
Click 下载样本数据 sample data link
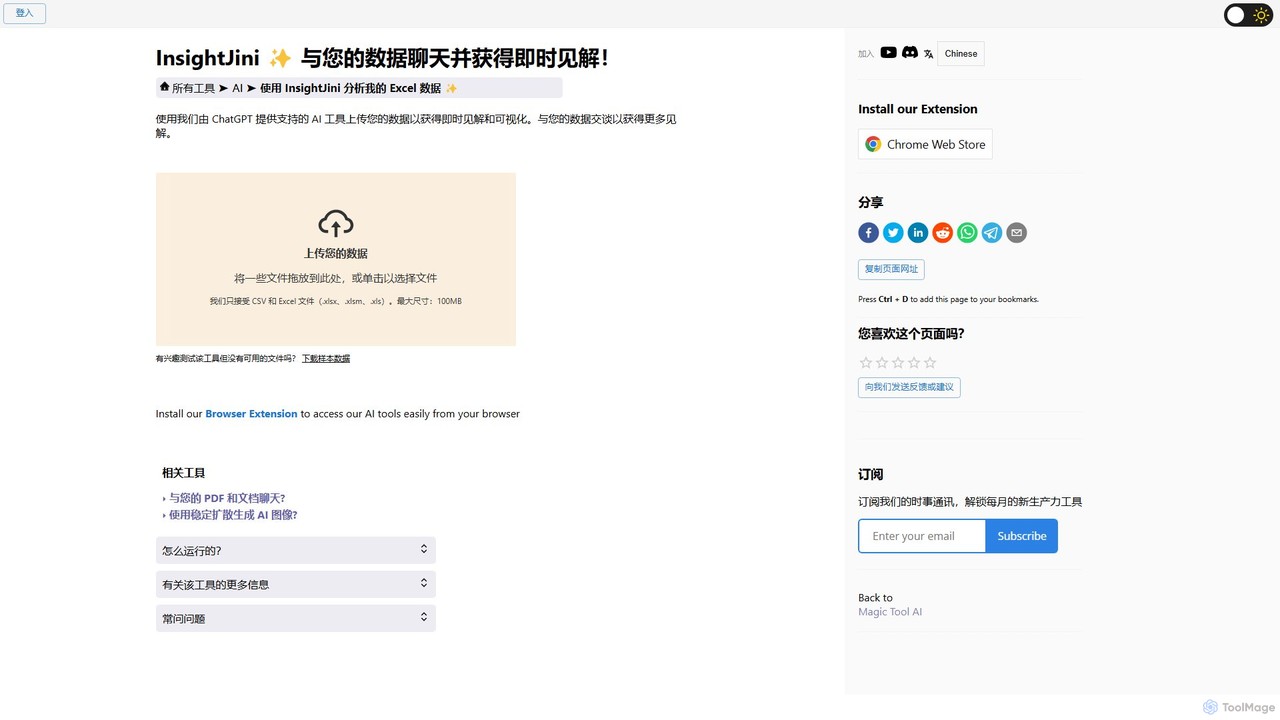(x=326, y=358)
